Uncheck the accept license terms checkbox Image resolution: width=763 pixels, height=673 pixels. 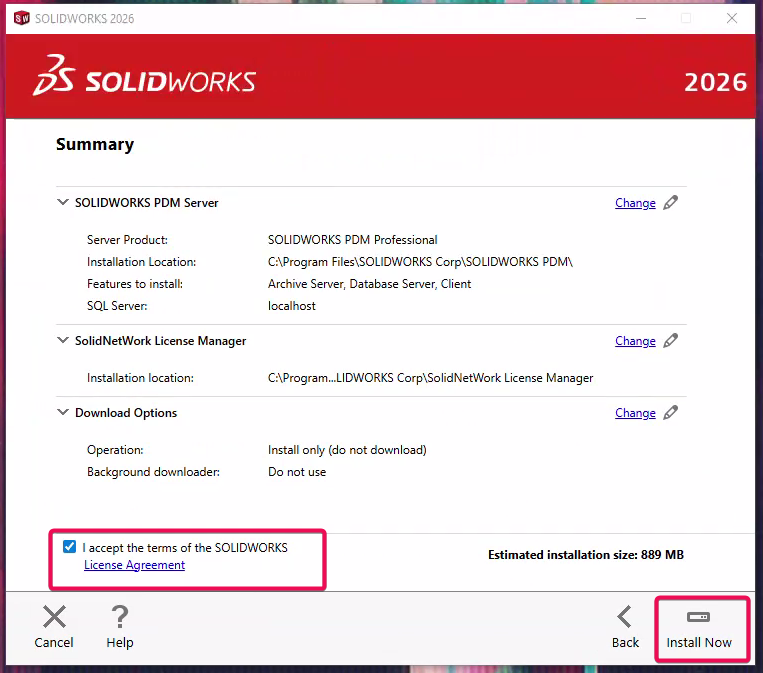click(69, 547)
